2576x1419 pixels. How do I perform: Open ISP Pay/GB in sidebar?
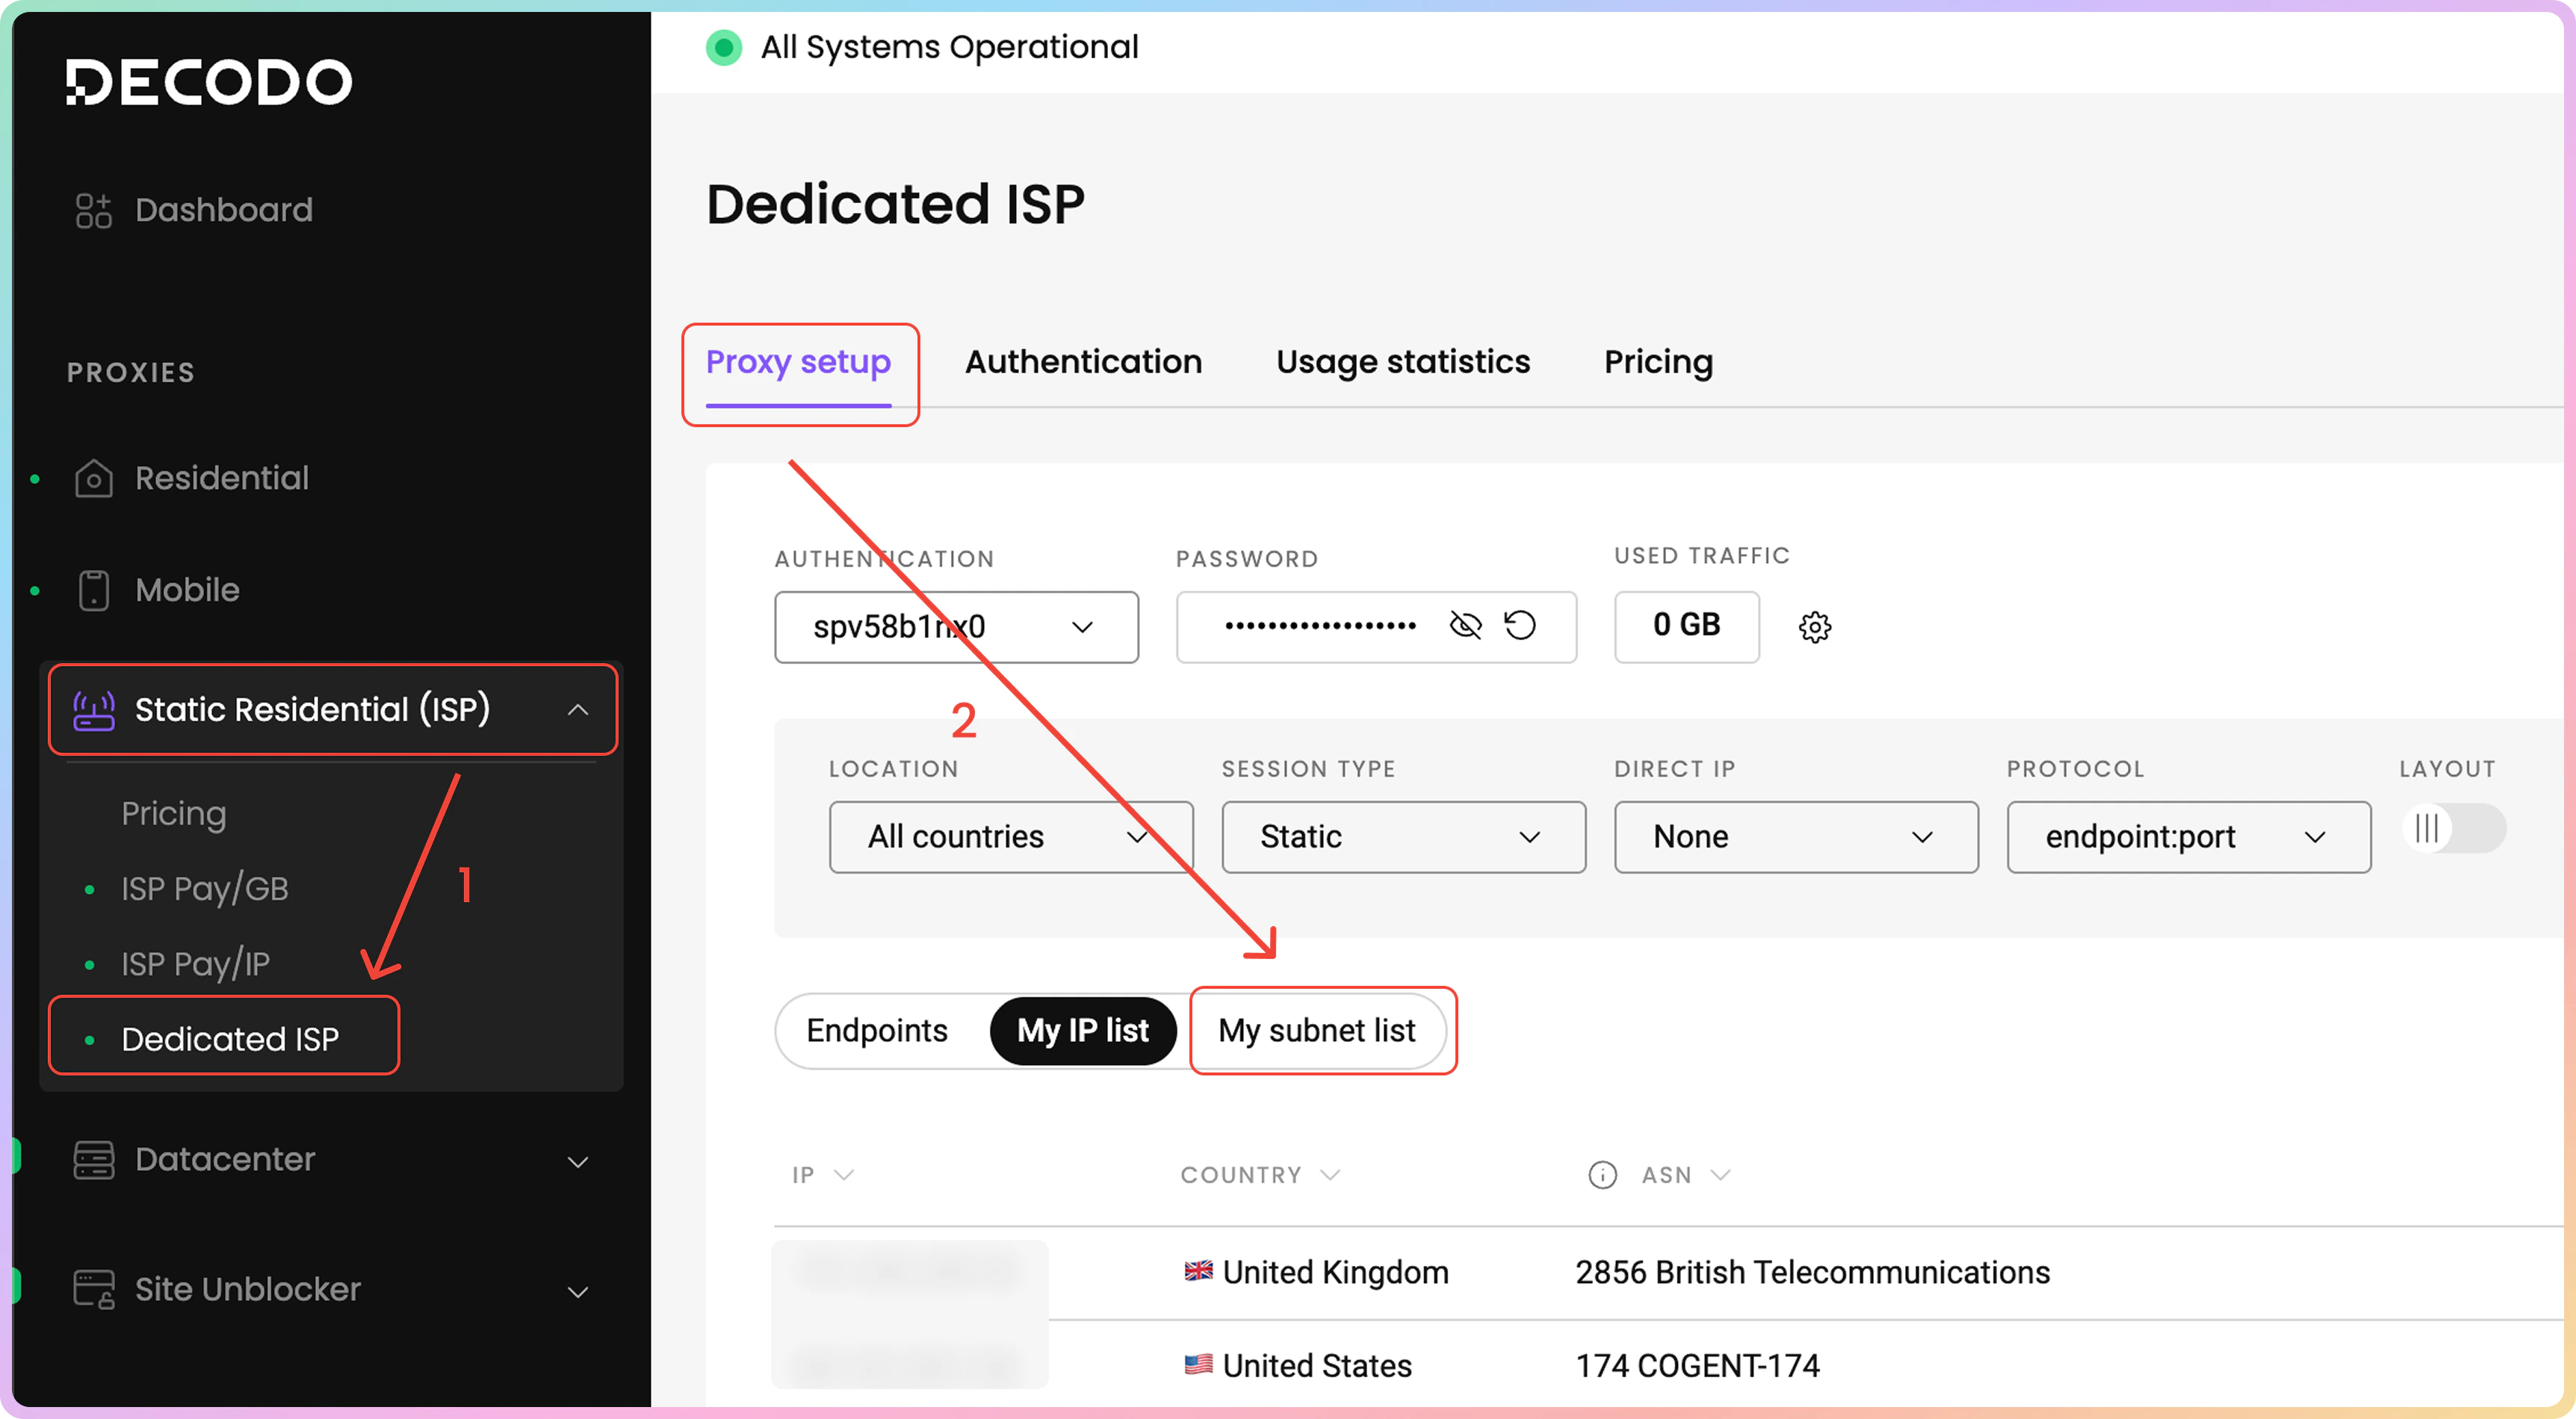pos(205,888)
